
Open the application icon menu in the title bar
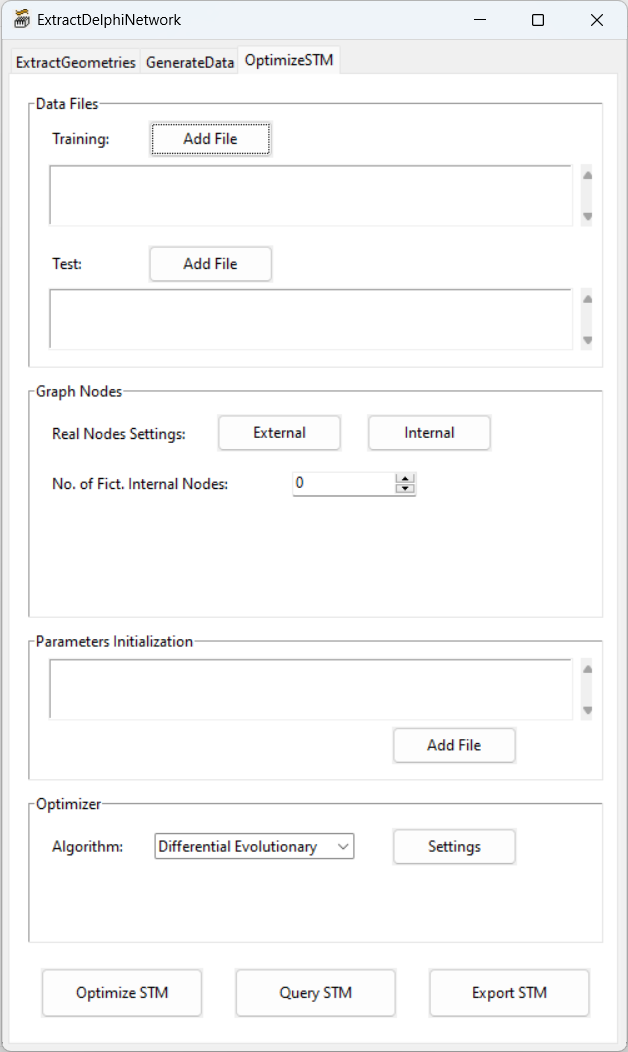[21, 19]
